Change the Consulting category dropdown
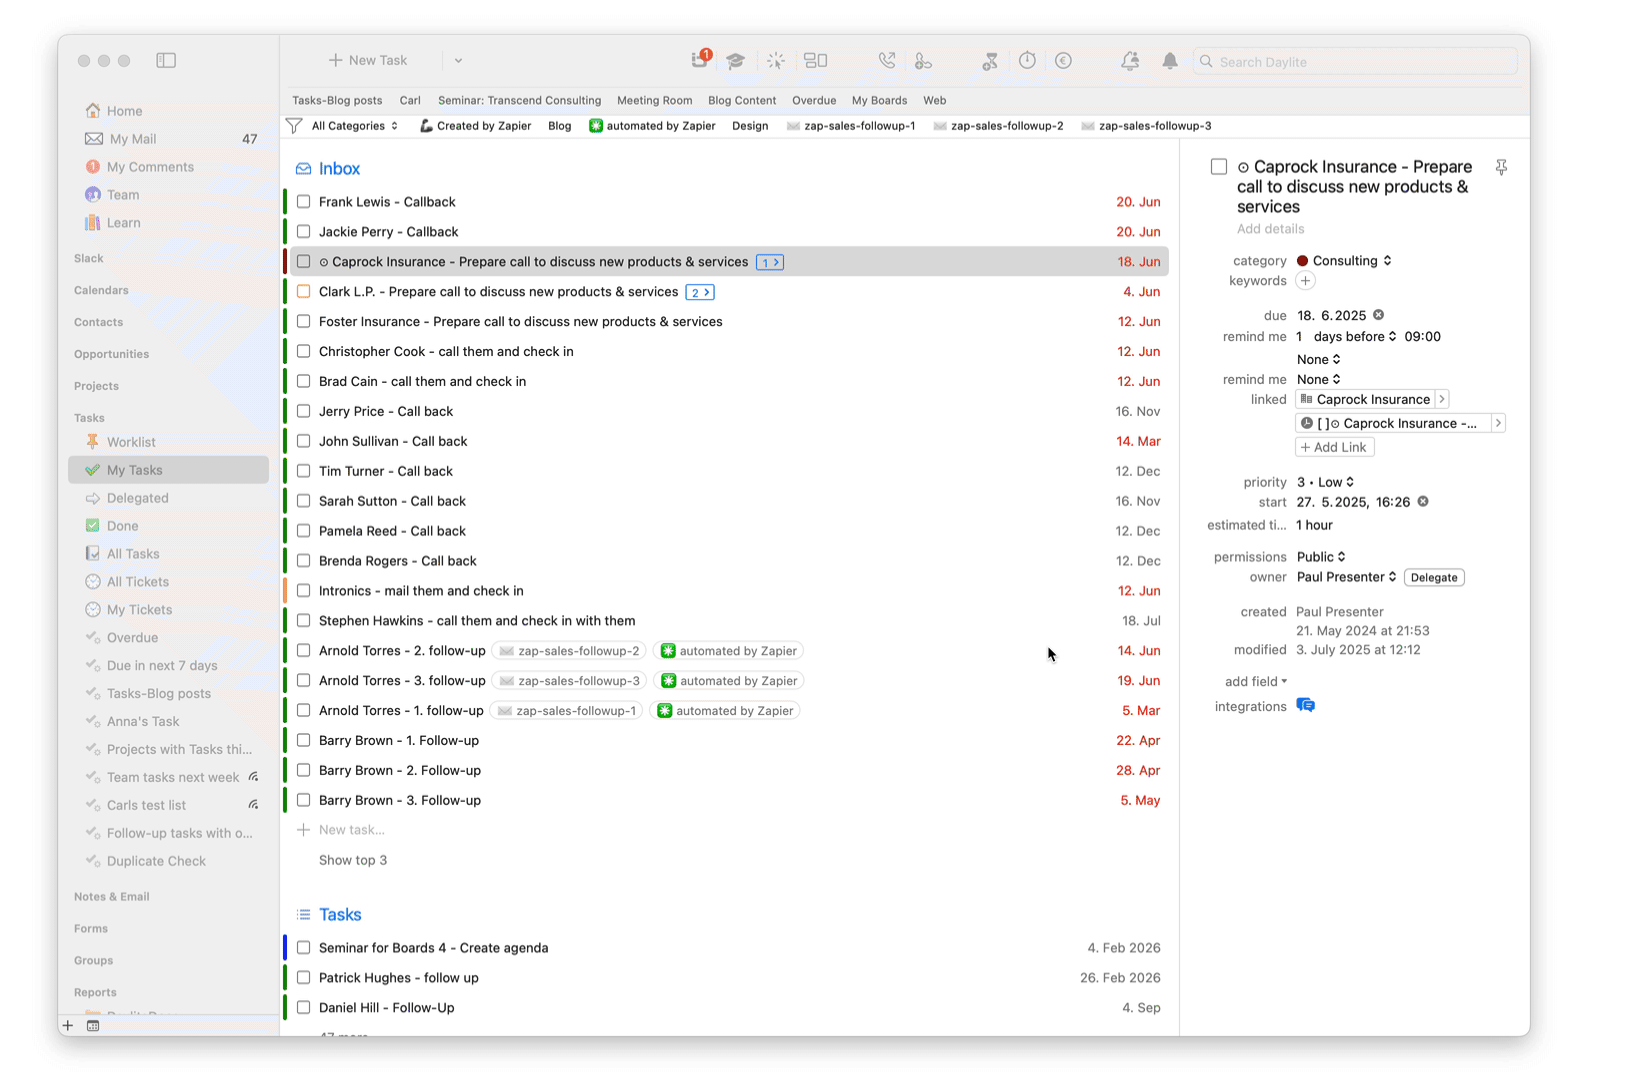The image size is (1652, 1088). 1344,261
